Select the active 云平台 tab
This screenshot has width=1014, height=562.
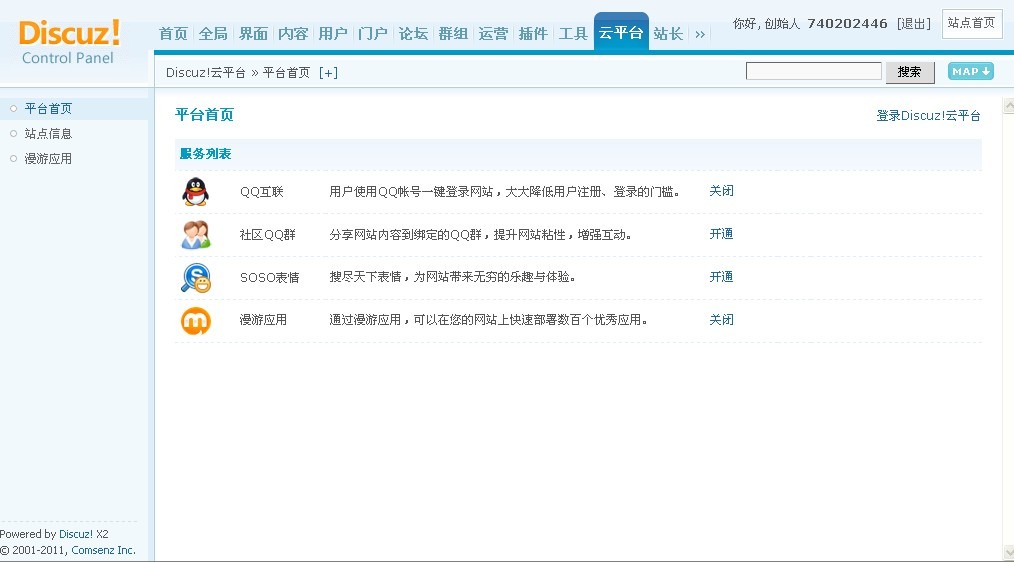(621, 32)
